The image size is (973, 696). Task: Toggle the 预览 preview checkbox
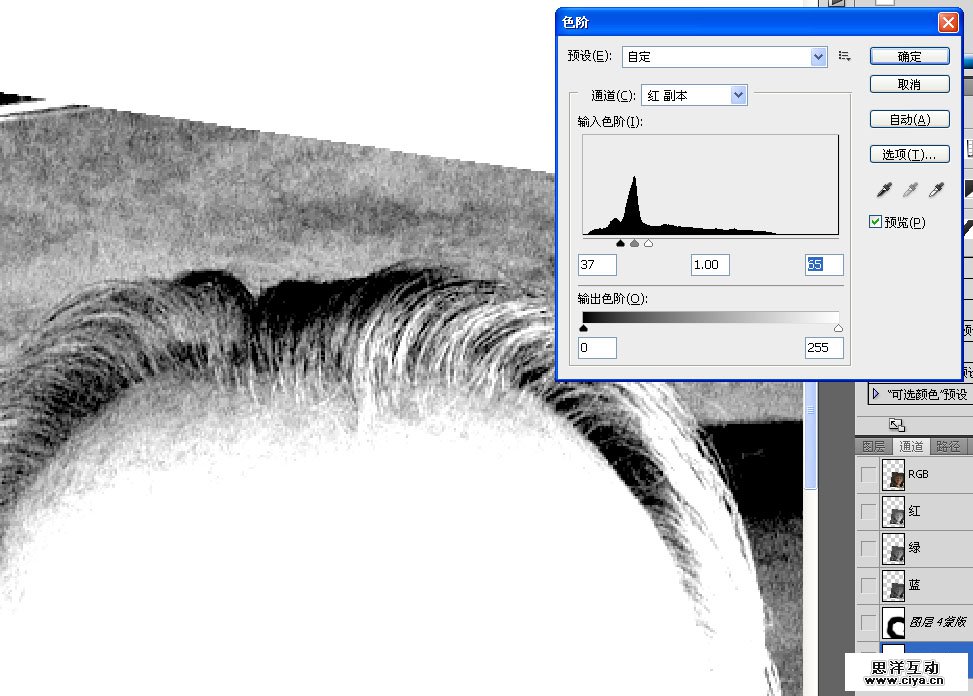pyautogui.click(x=876, y=222)
